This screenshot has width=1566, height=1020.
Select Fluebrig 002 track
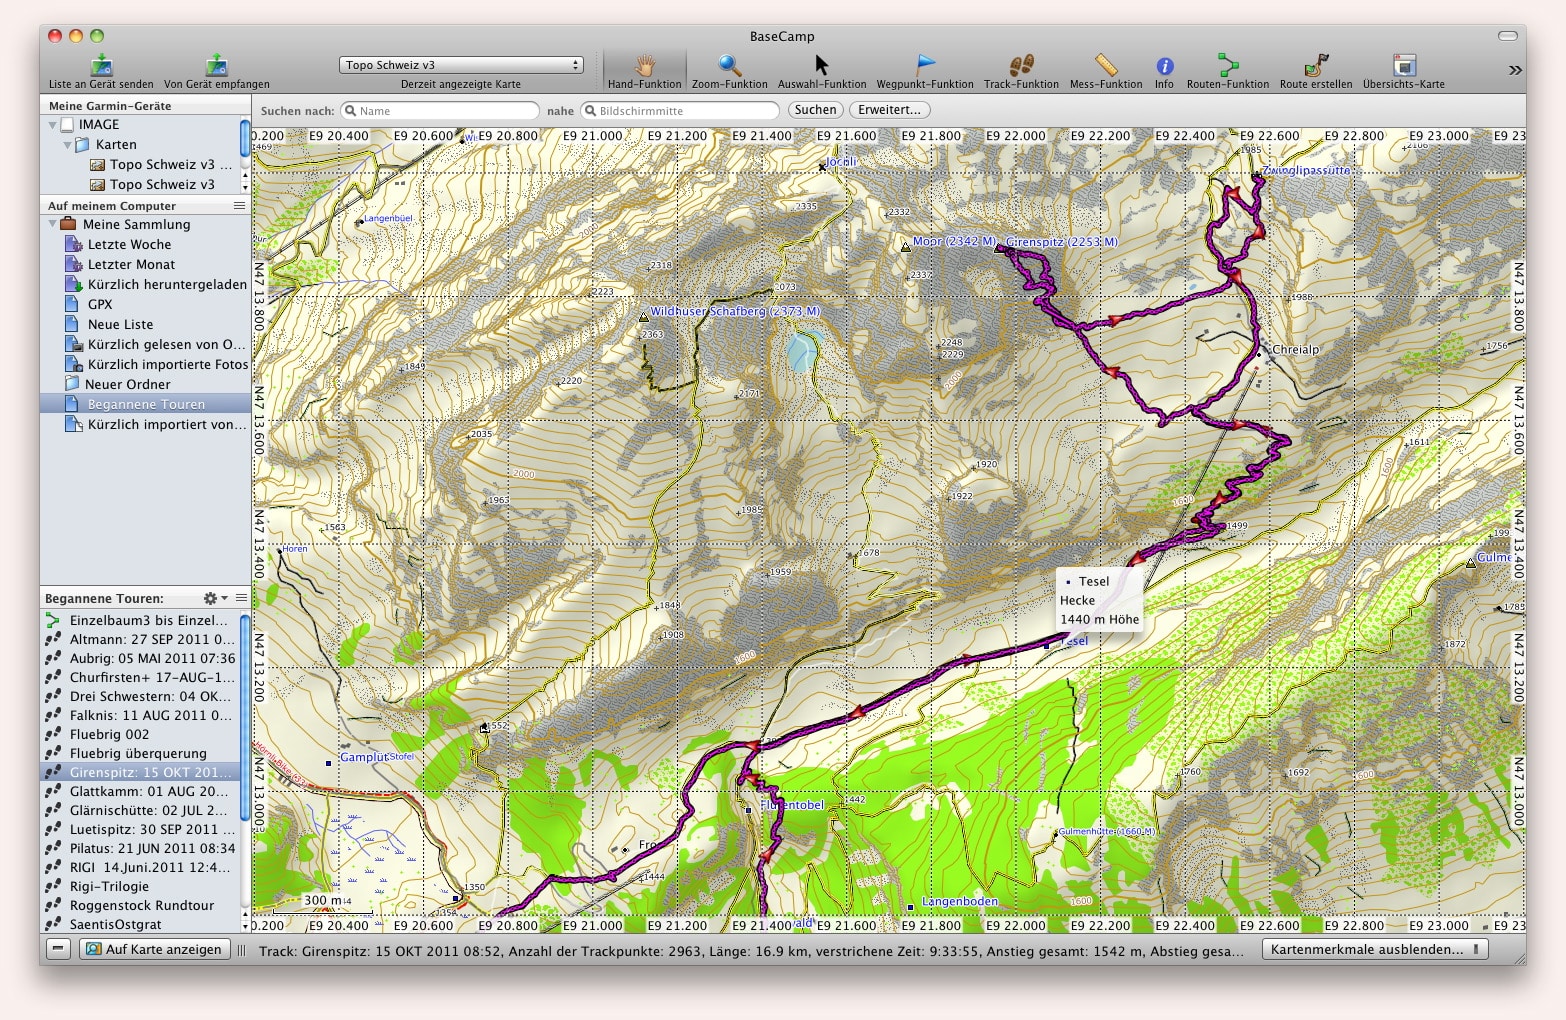point(140,735)
